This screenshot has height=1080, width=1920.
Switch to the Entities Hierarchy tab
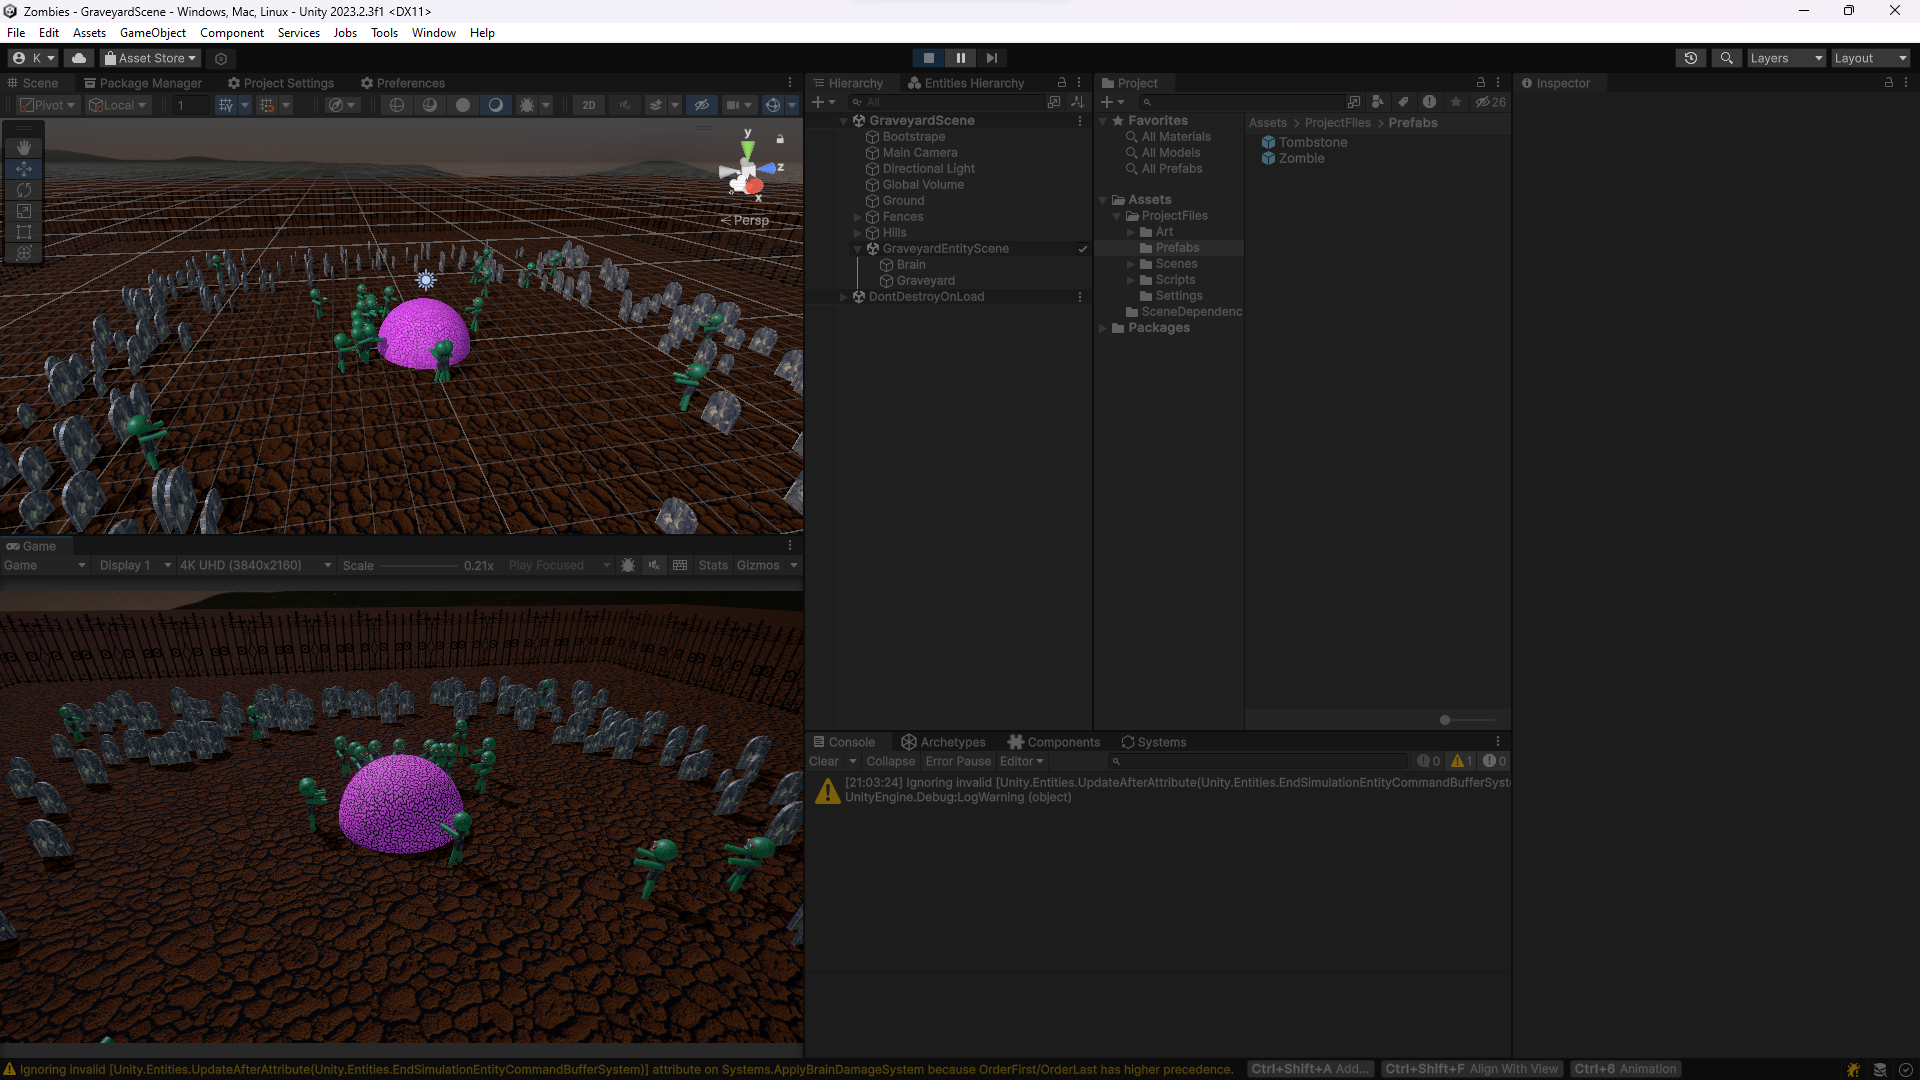click(x=965, y=83)
